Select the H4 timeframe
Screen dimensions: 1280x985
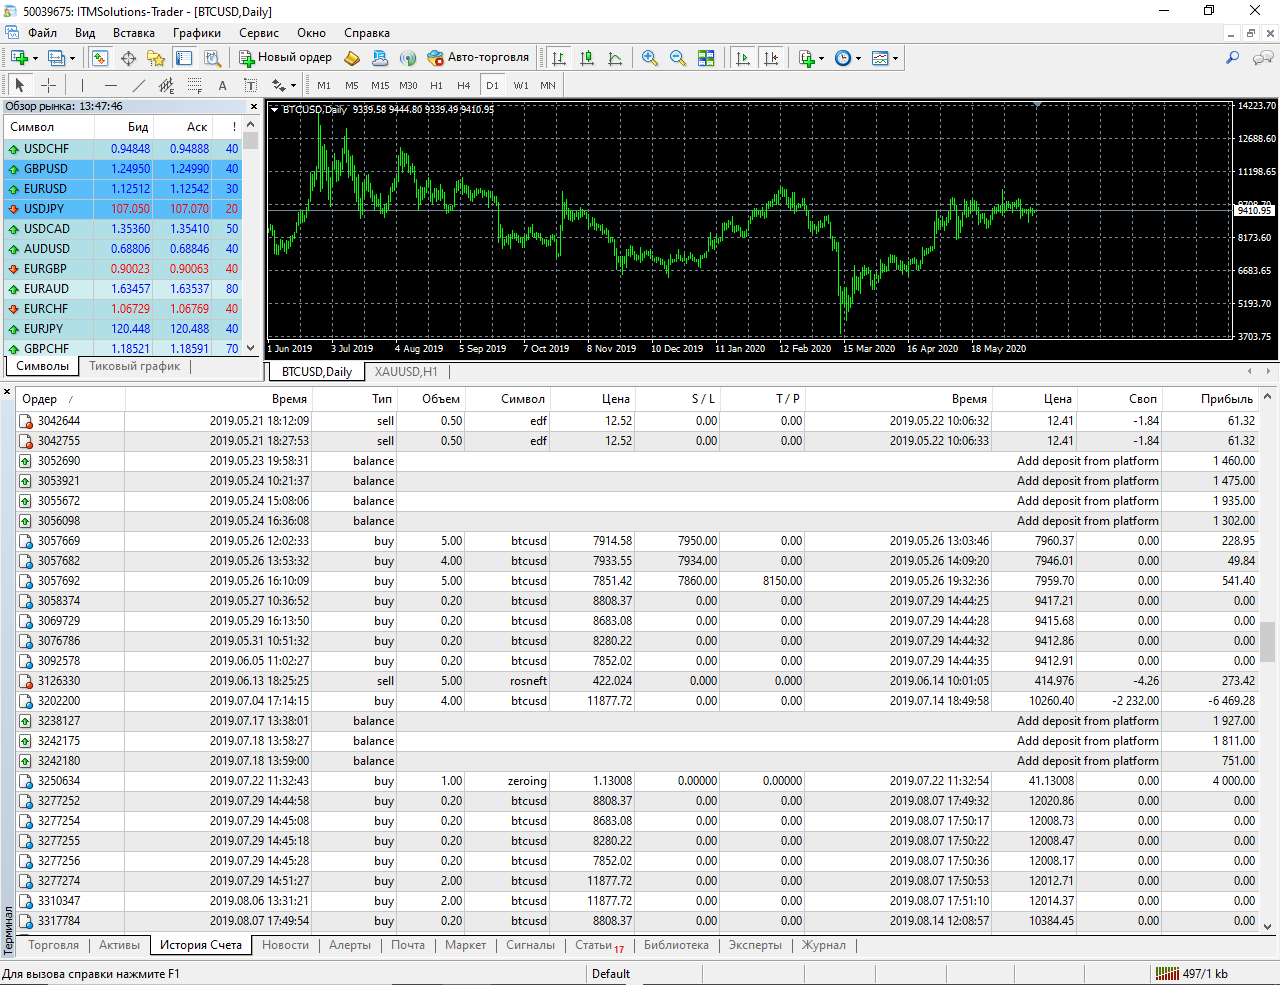click(464, 85)
